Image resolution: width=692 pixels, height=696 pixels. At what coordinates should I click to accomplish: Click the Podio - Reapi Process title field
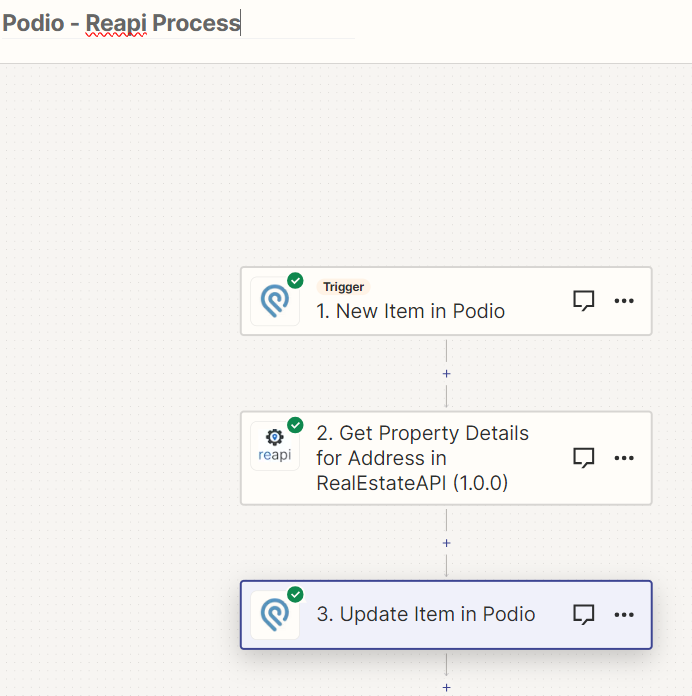[x=178, y=23]
